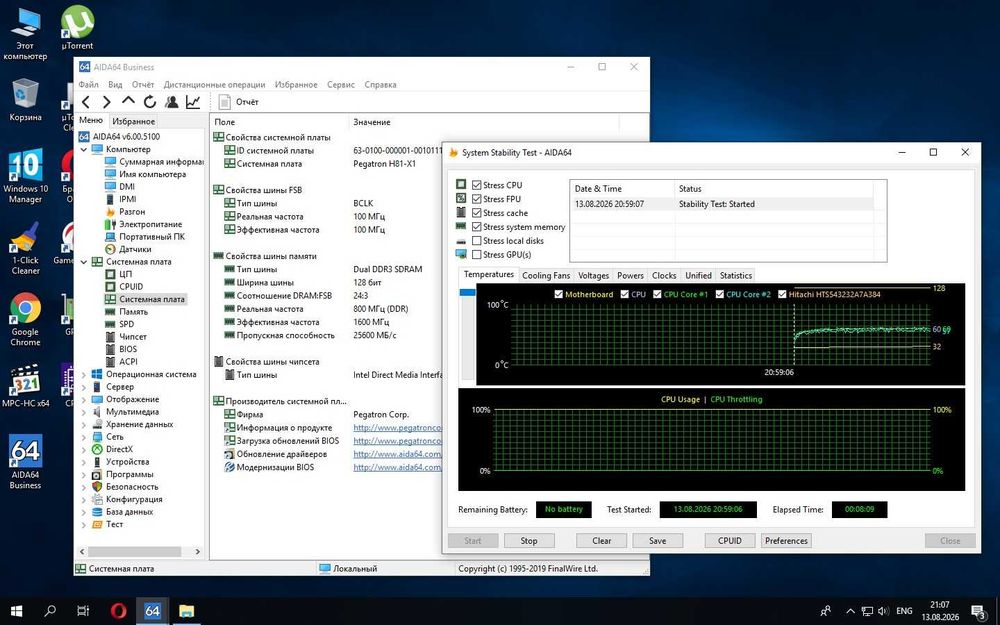Switch to the Cooling Fans tab
The width and height of the screenshot is (1000, 625).
tap(546, 276)
